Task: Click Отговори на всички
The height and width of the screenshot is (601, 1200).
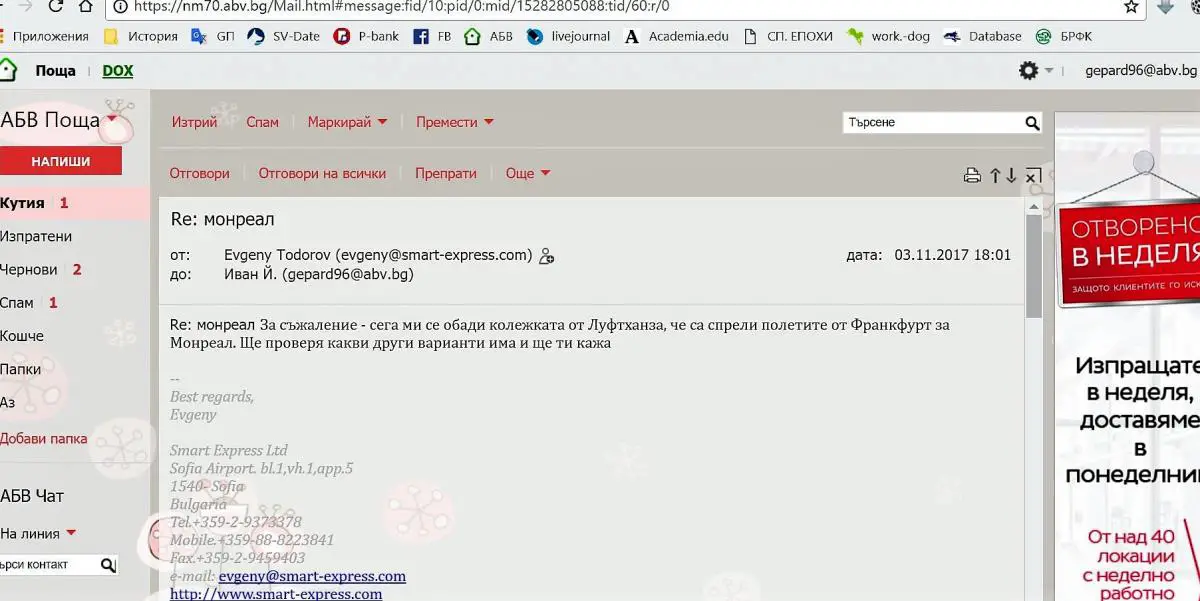Action: pyautogui.click(x=322, y=173)
